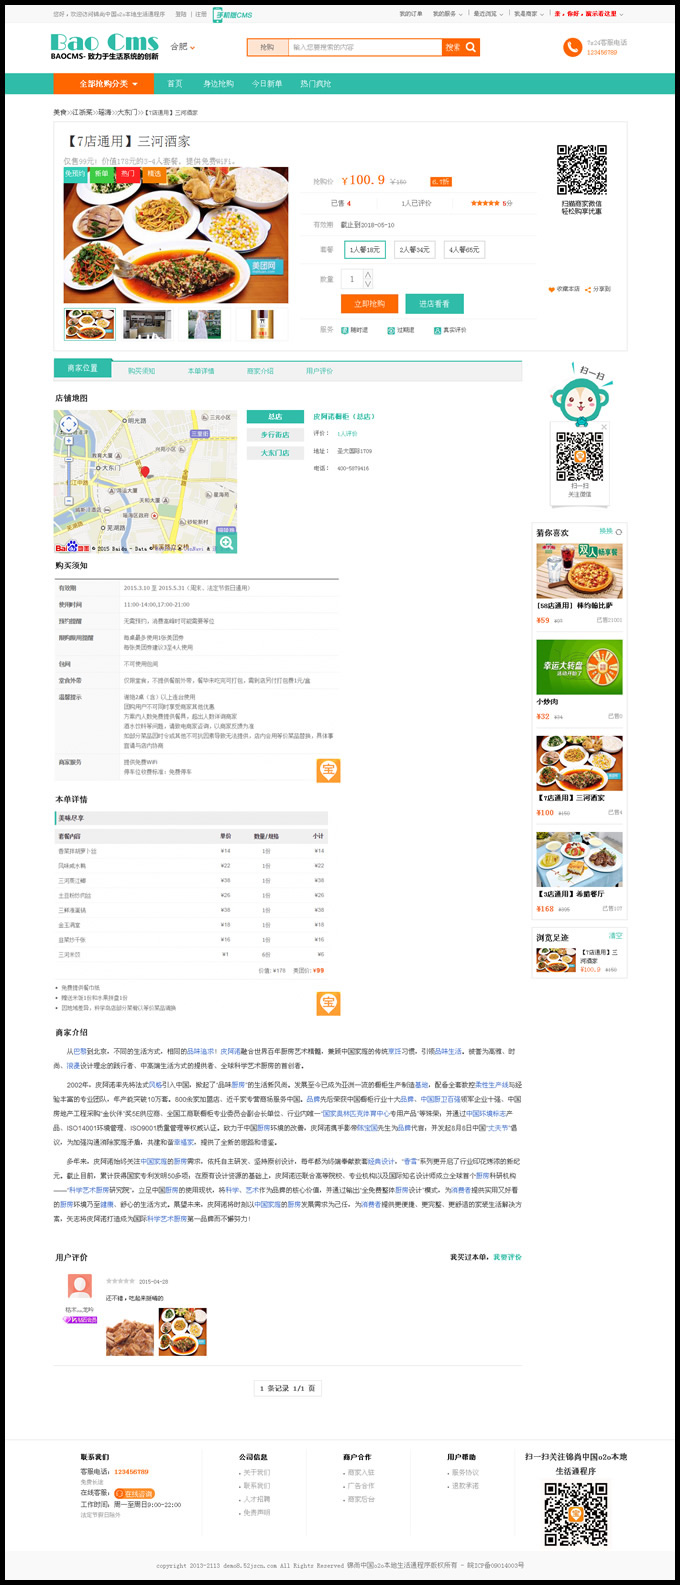Click the Baidu map logo
This screenshot has height=1585, width=680.
coord(72,547)
